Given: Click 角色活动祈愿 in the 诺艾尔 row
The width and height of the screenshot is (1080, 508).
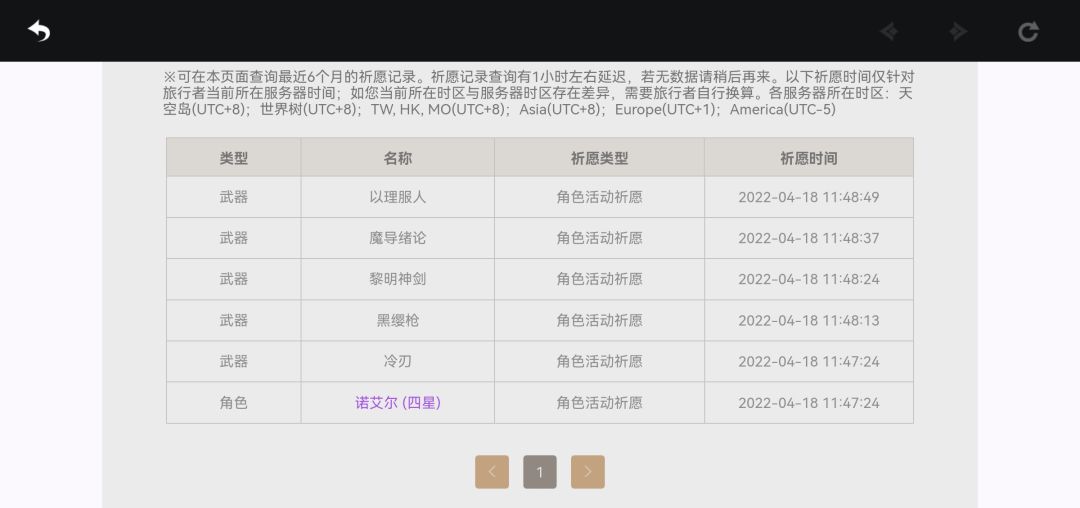Looking at the screenshot, I should pos(599,403).
